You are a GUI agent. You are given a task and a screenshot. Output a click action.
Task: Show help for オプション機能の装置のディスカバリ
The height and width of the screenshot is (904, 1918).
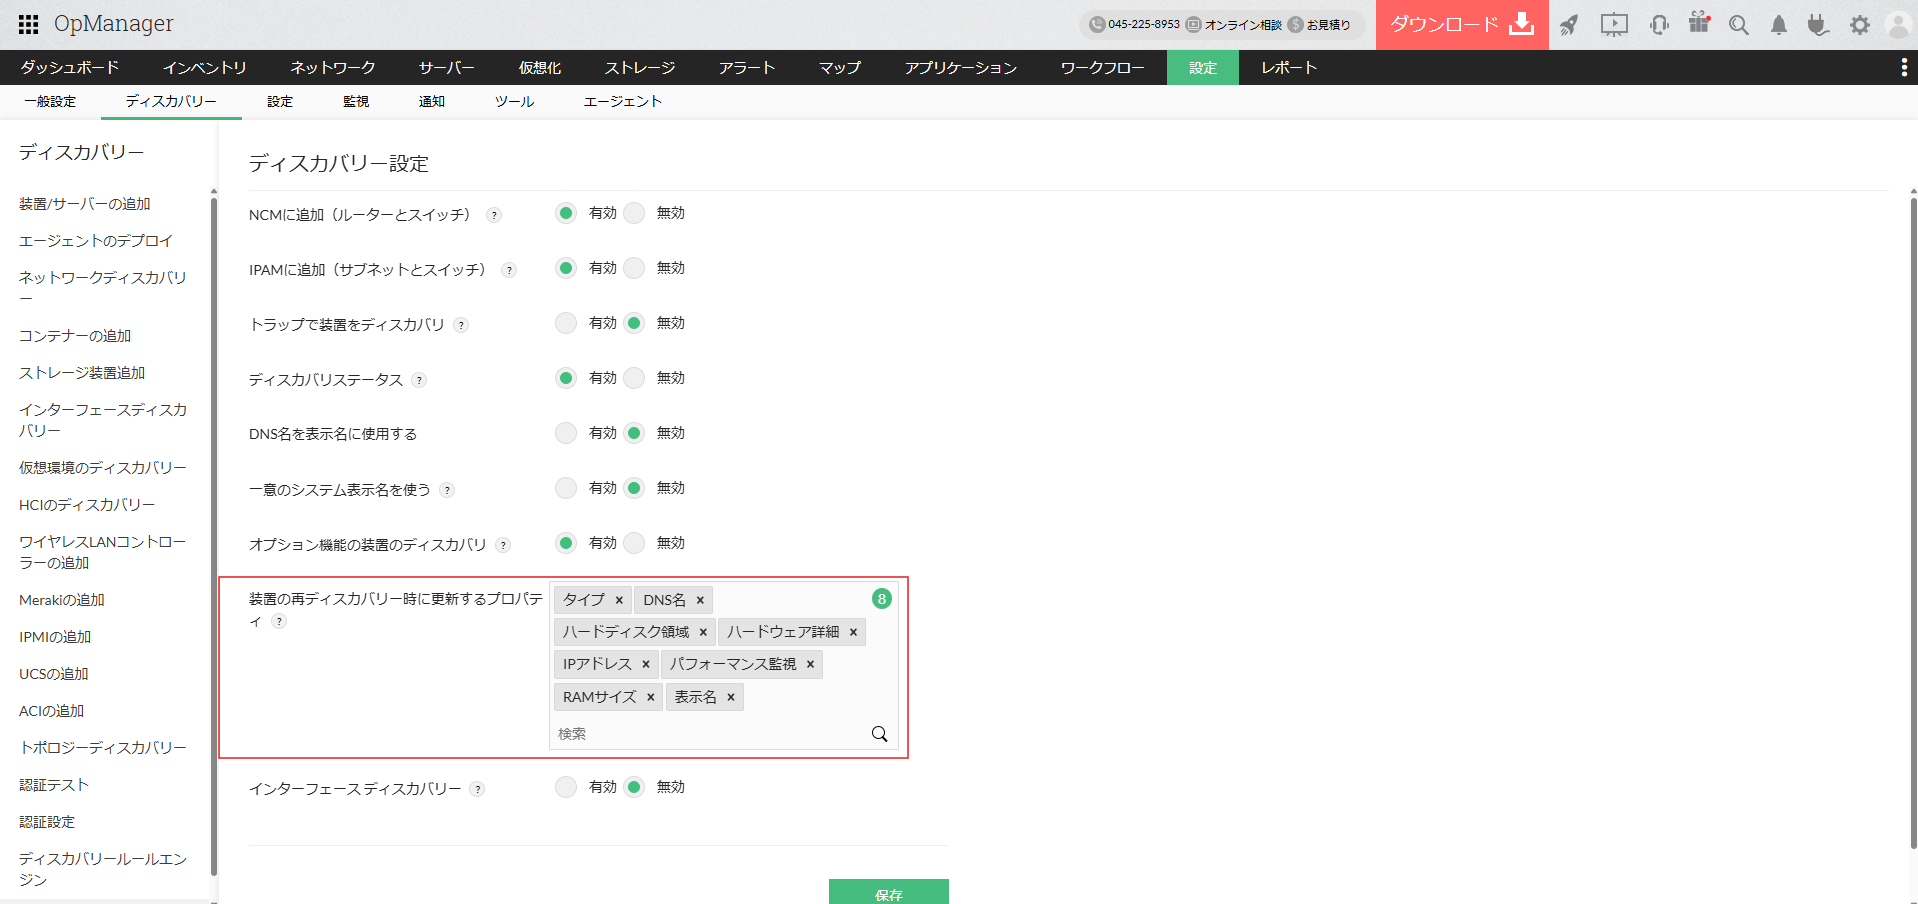click(503, 545)
